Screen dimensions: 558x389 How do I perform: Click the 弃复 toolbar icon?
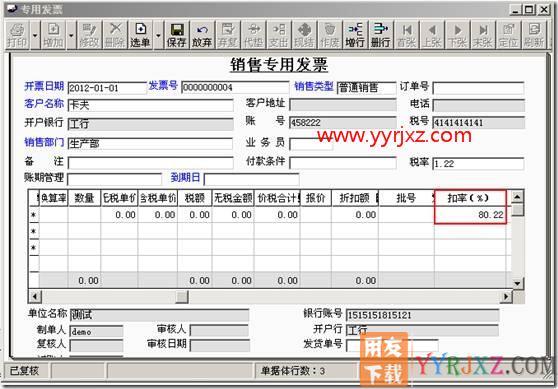click(228, 35)
